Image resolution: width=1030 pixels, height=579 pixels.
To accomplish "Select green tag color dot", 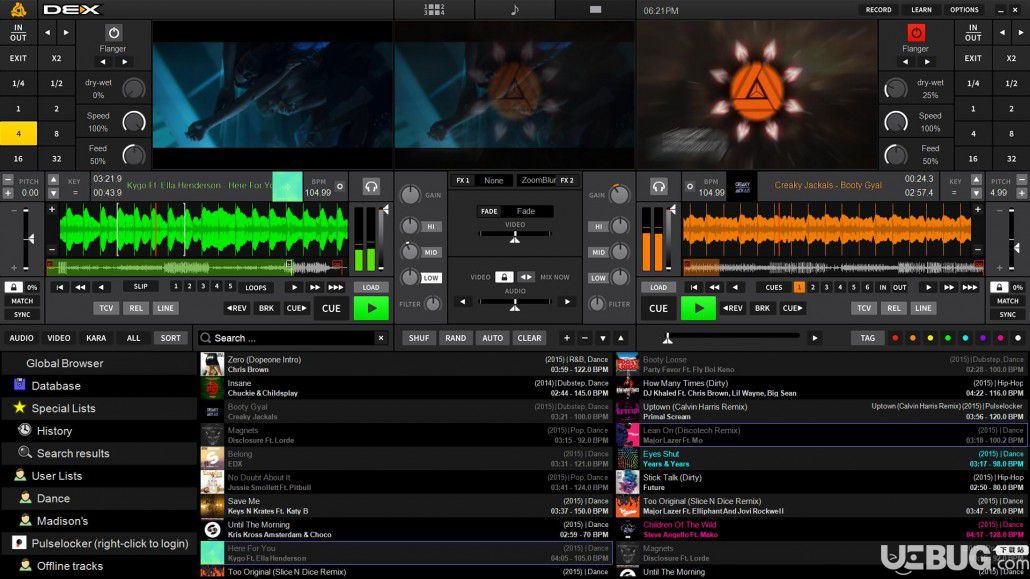I will click(947, 338).
